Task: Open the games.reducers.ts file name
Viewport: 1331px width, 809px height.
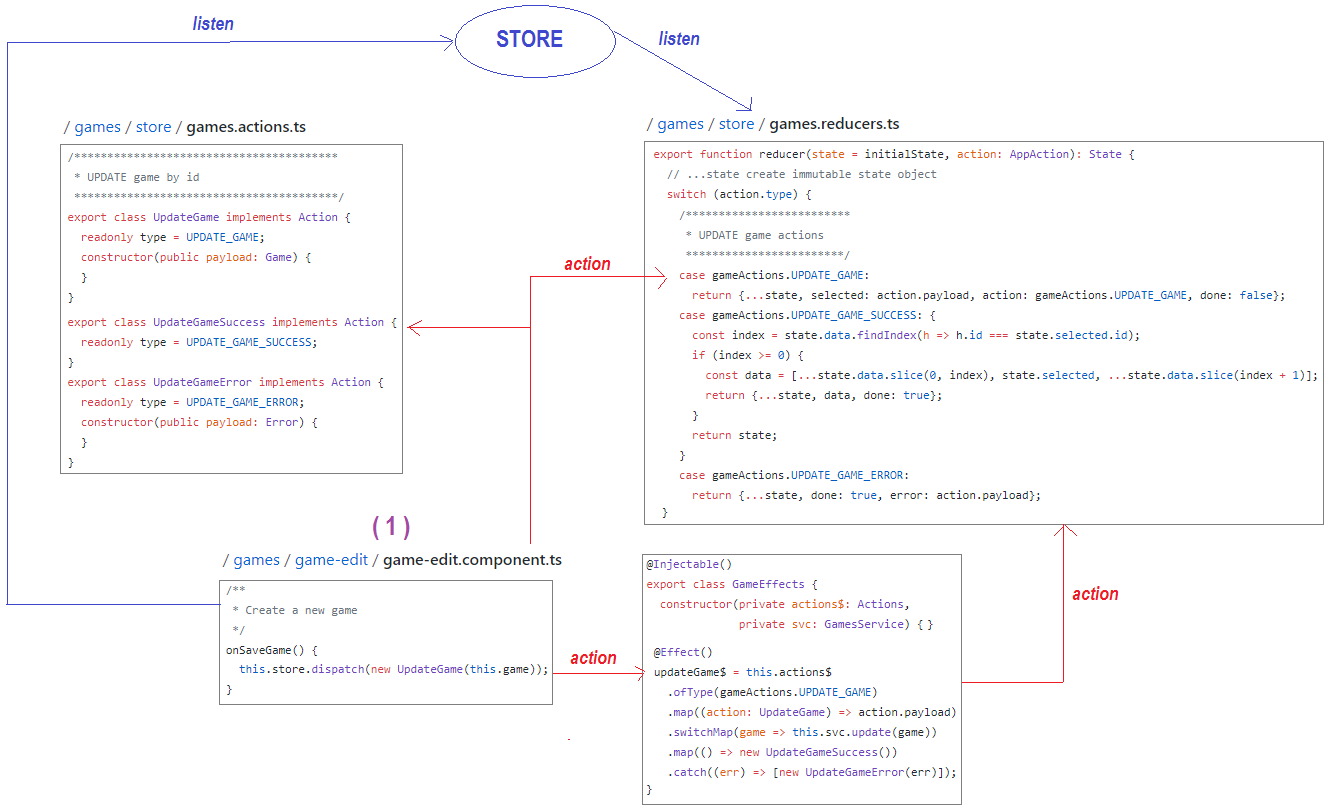Action: [x=834, y=124]
